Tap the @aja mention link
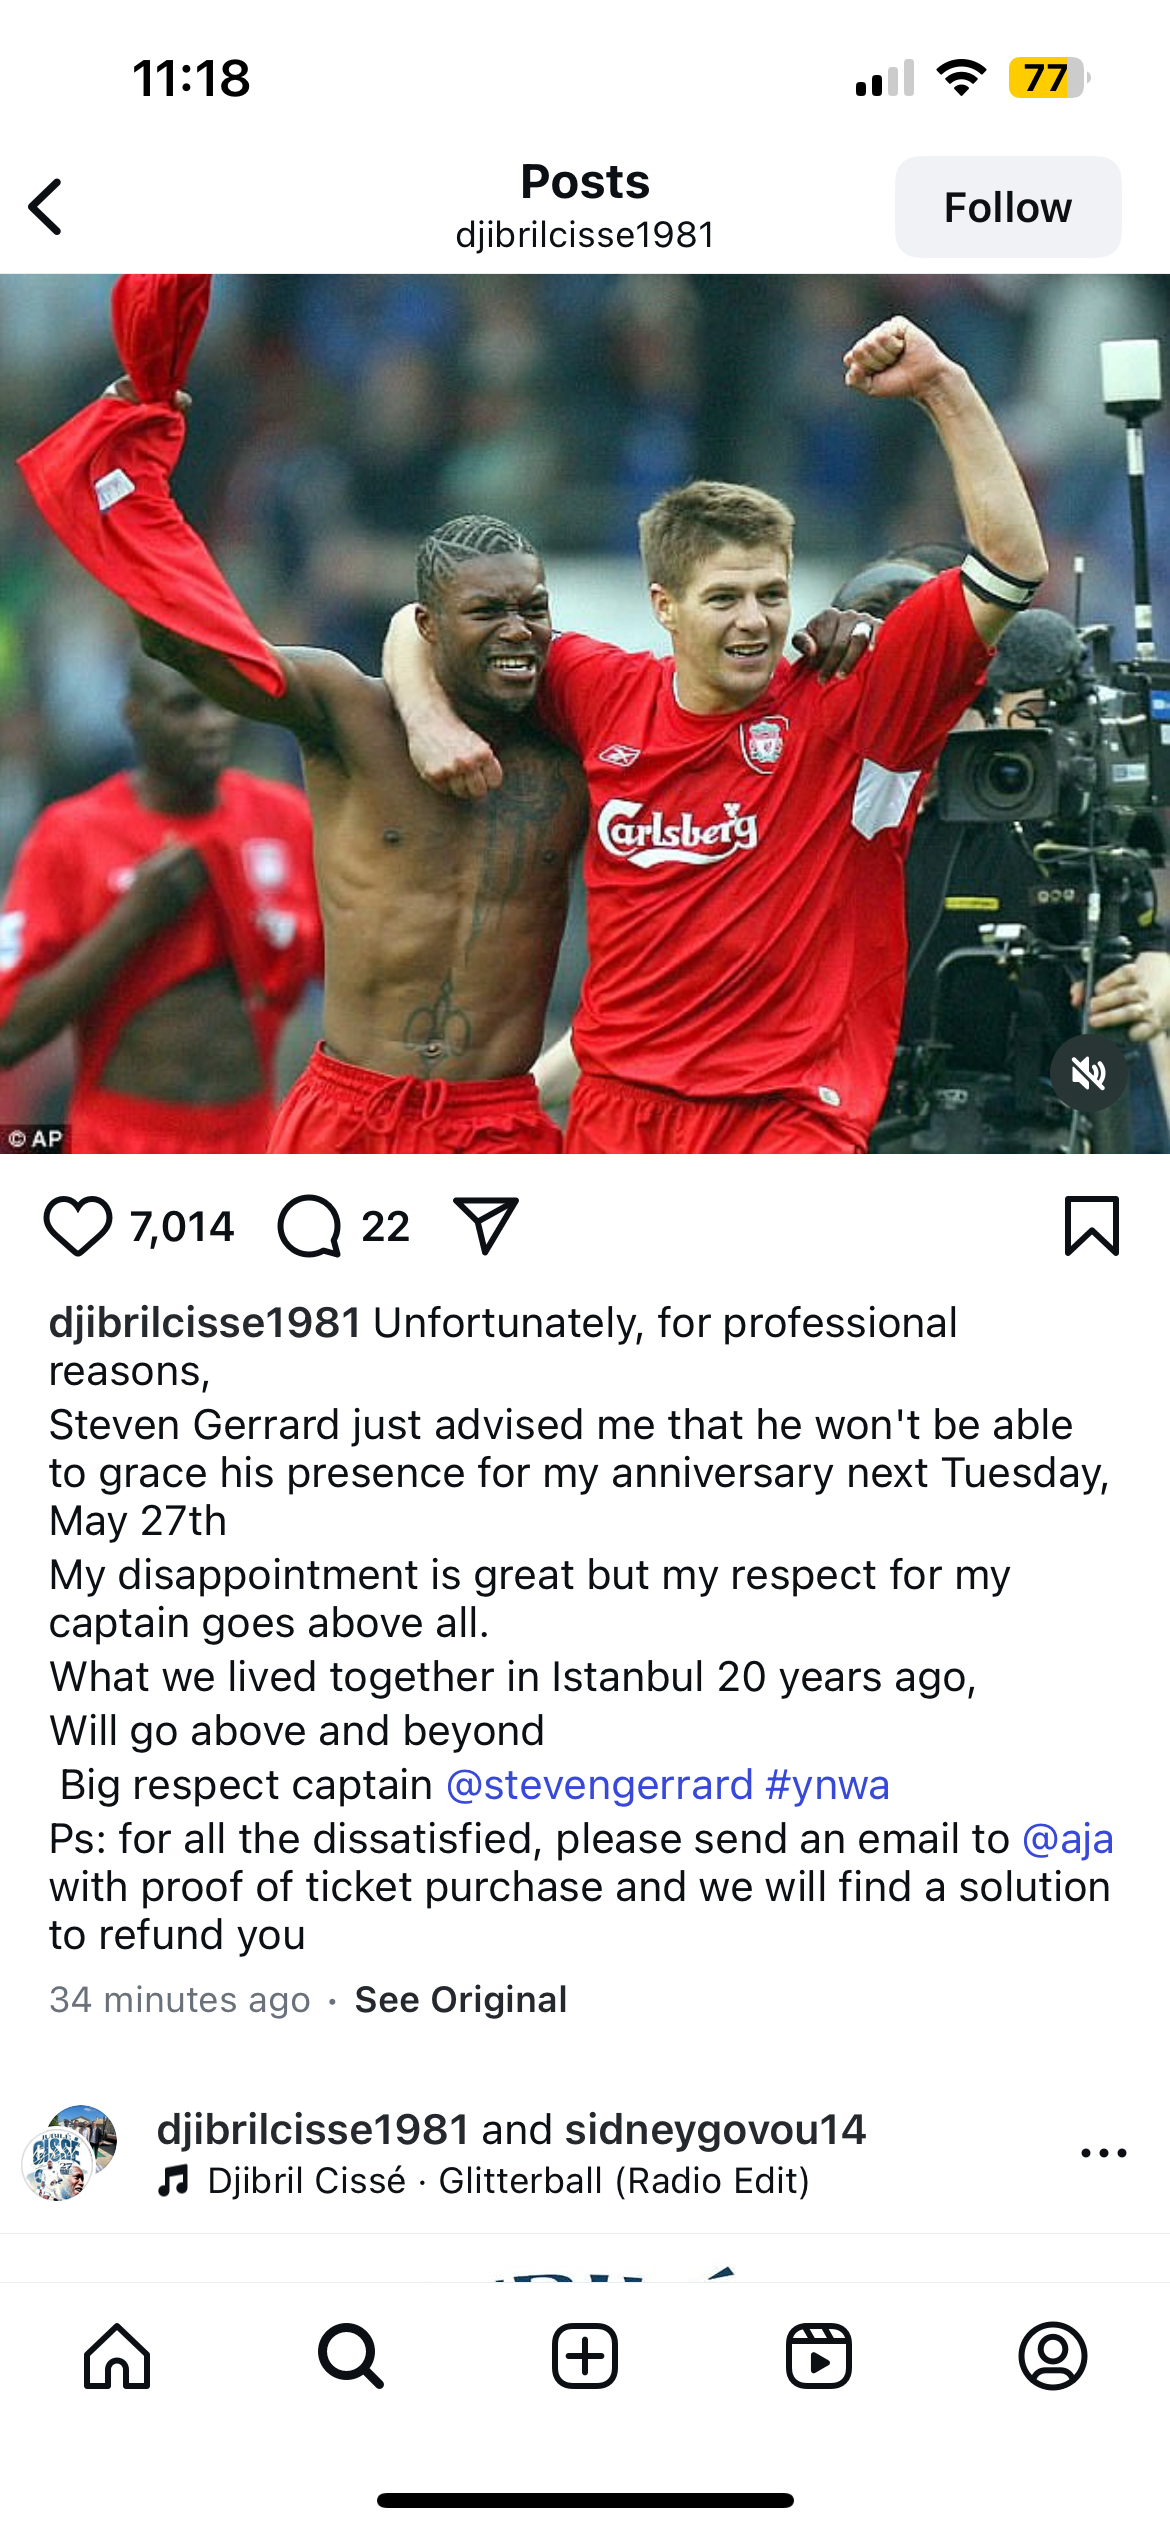Screen dimensions: 1170x2532 1068,1839
